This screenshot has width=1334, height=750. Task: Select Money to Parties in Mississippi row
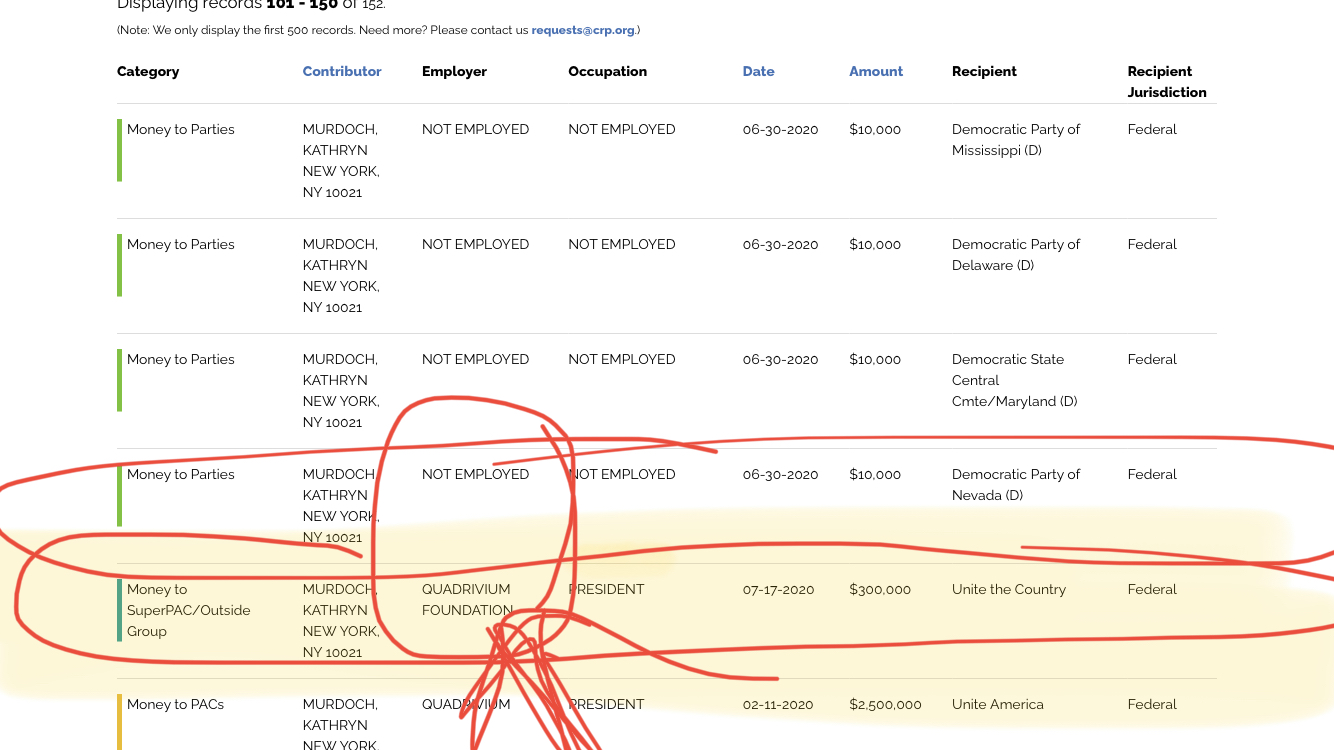180,129
